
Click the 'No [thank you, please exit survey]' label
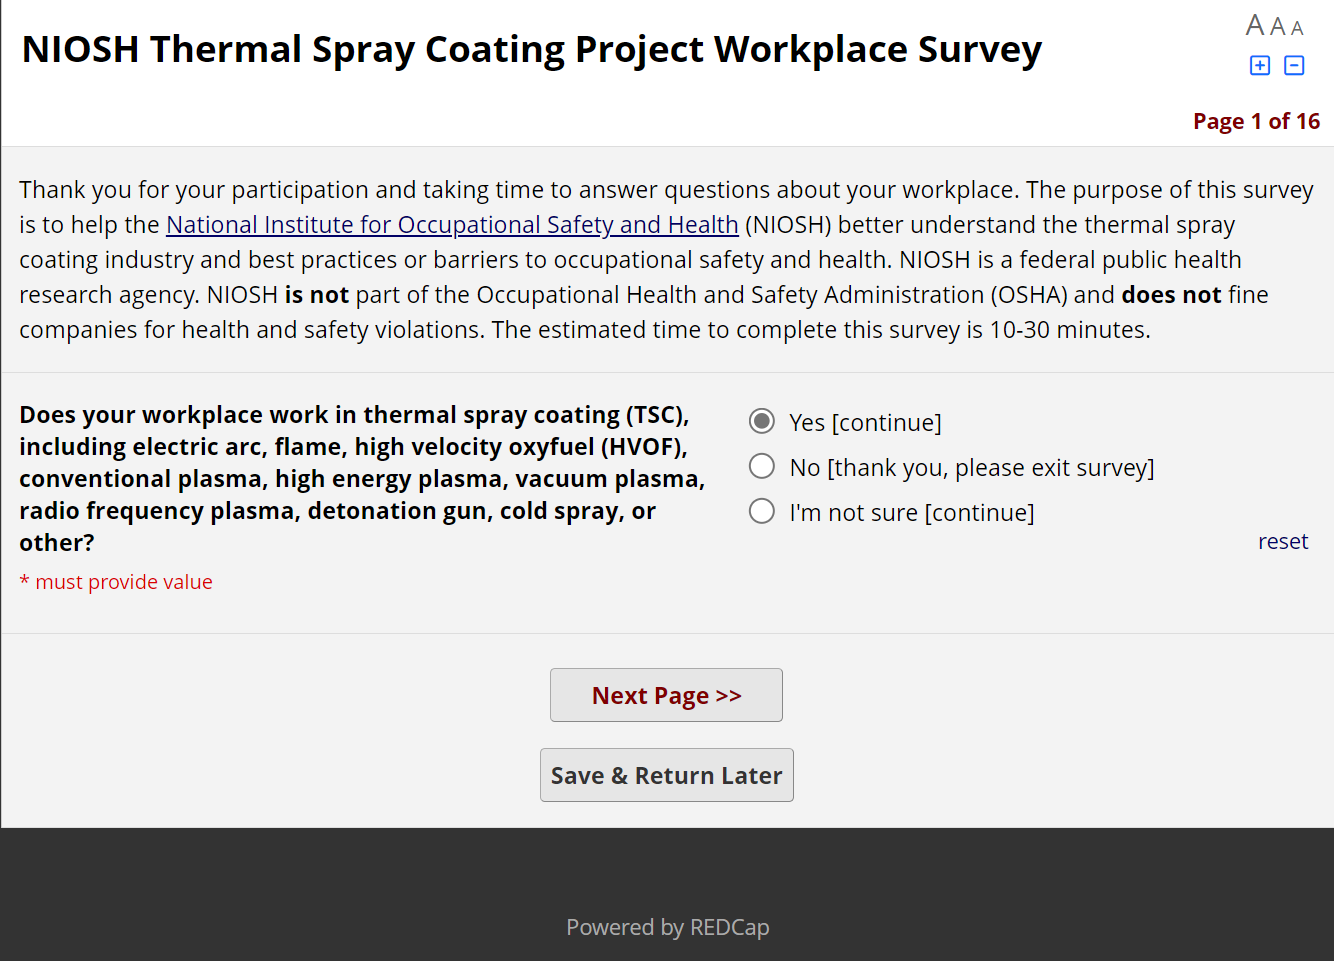[971, 467]
